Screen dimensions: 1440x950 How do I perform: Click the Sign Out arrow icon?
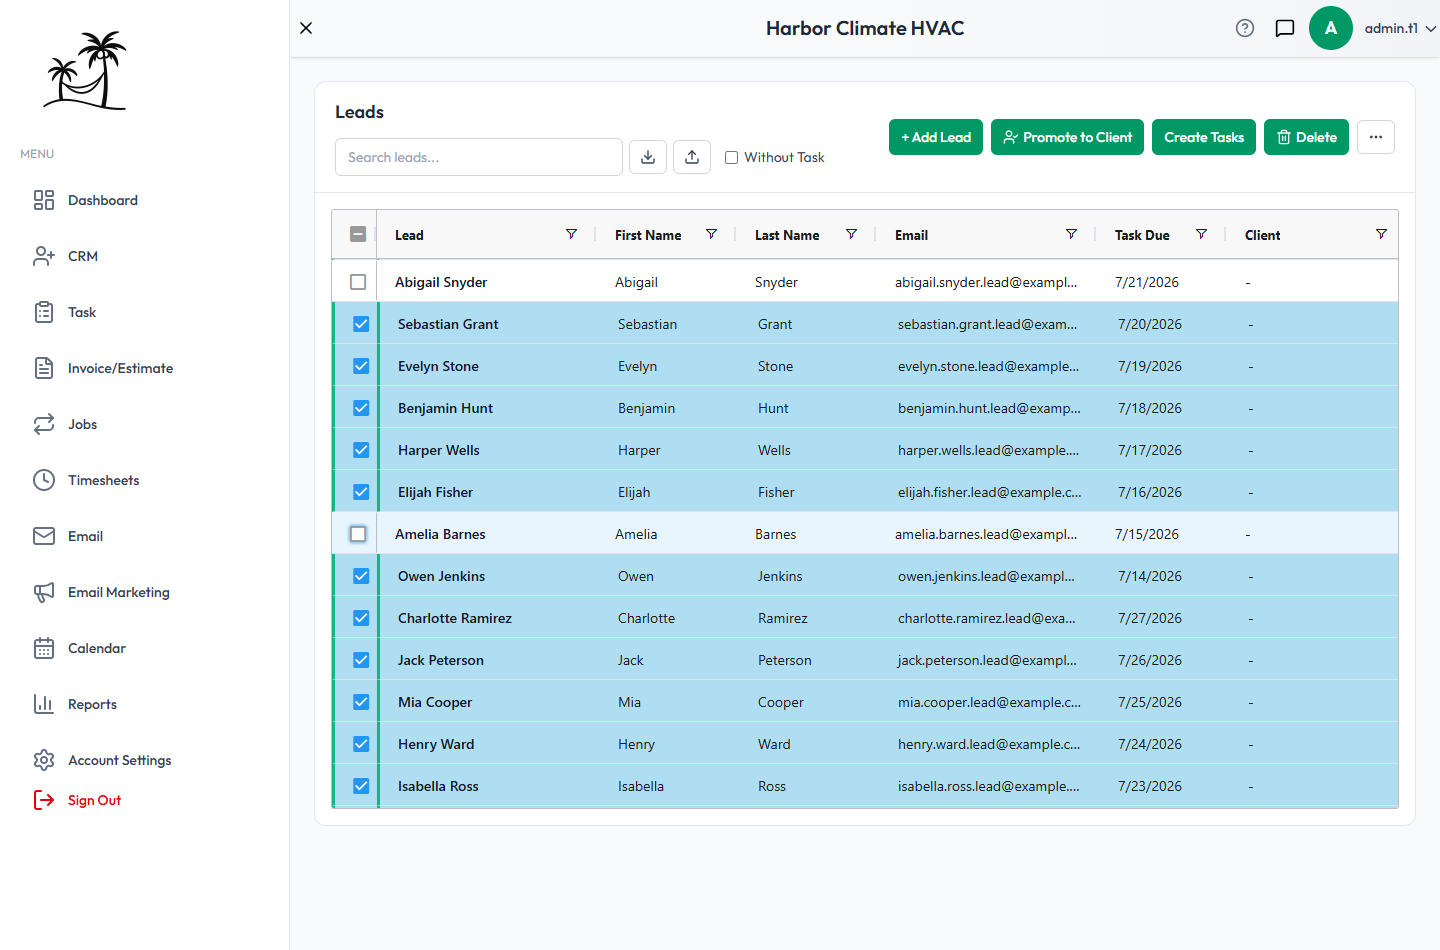tap(44, 800)
